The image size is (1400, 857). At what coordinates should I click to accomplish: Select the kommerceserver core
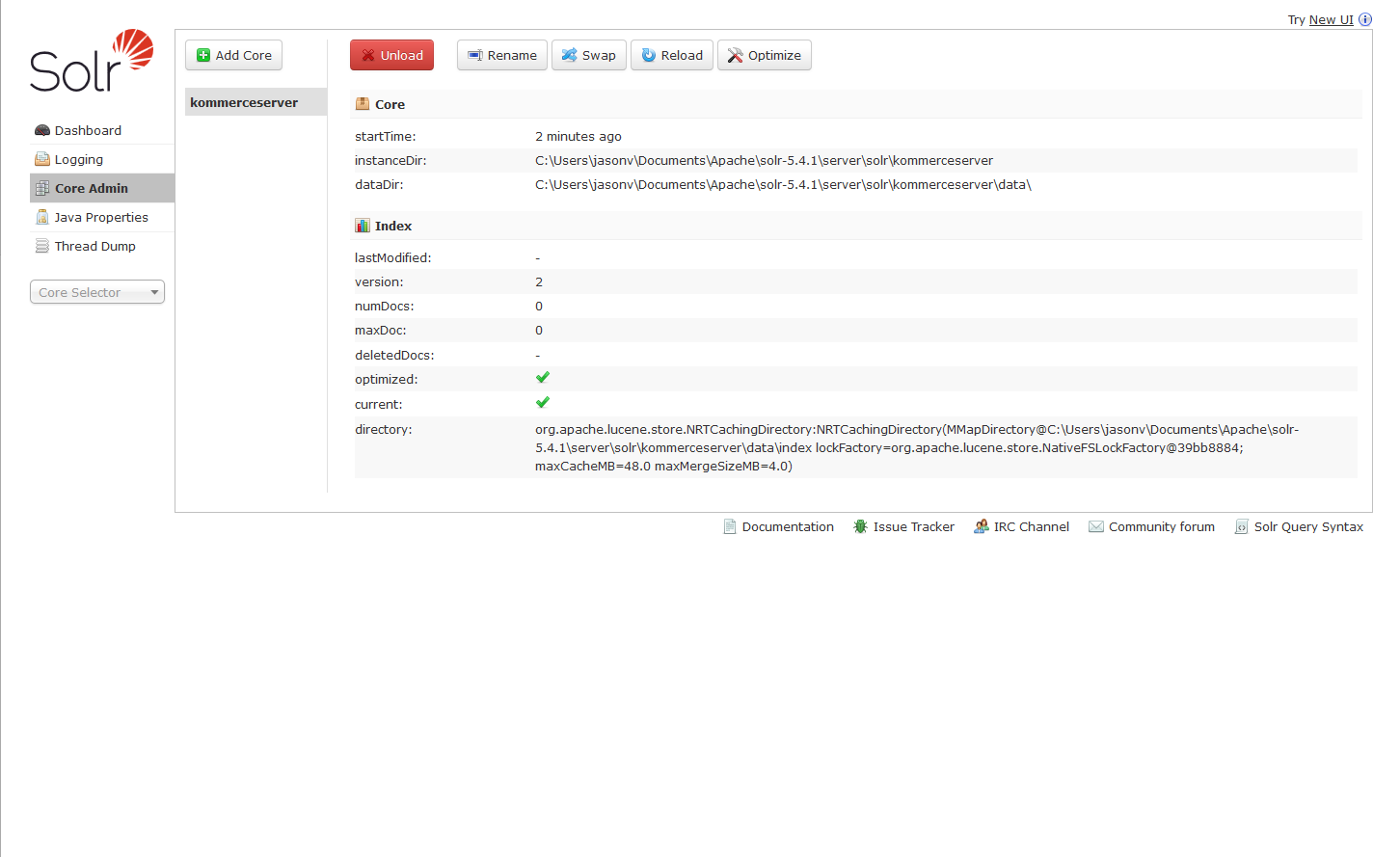(x=256, y=102)
